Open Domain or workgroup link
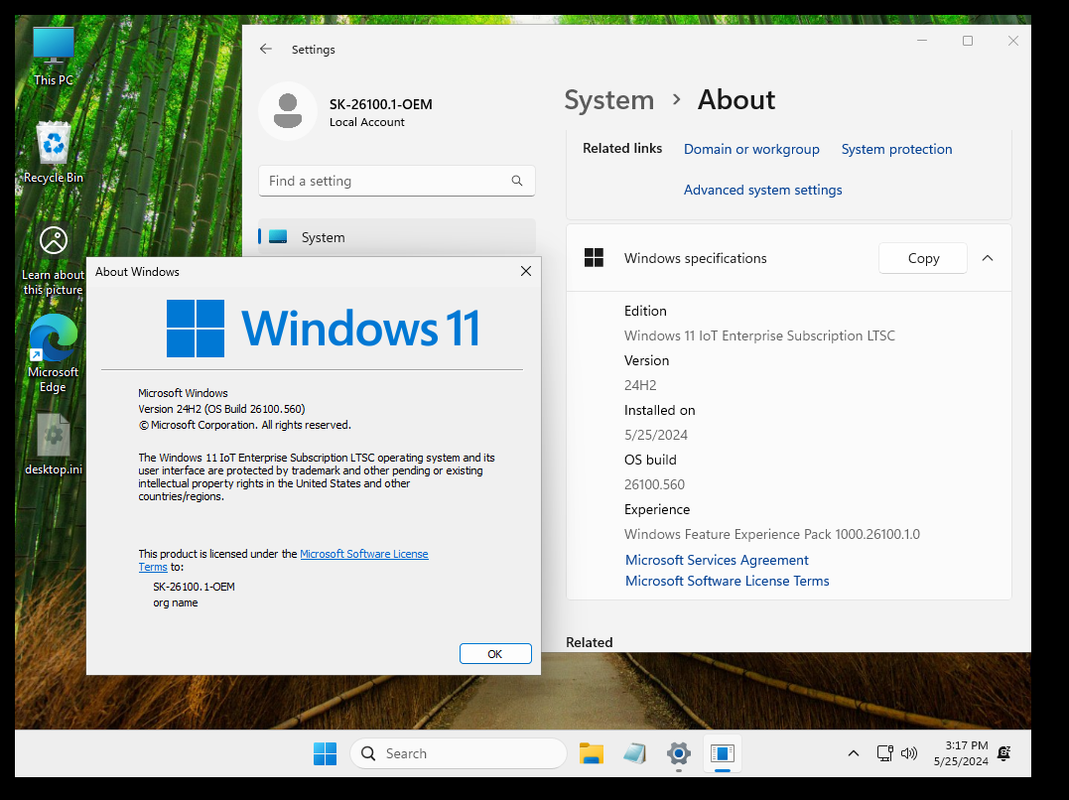The width and height of the screenshot is (1069, 800). [751, 149]
